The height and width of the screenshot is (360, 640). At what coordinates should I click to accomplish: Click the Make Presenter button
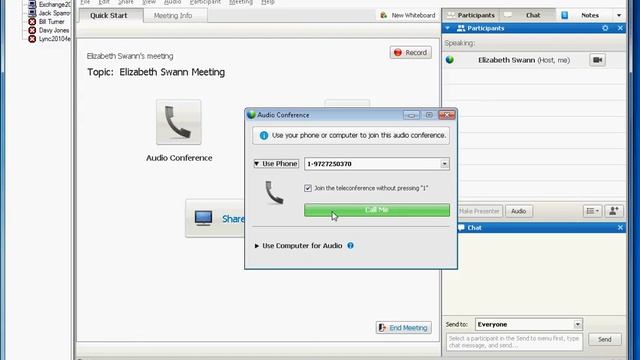[480, 211]
